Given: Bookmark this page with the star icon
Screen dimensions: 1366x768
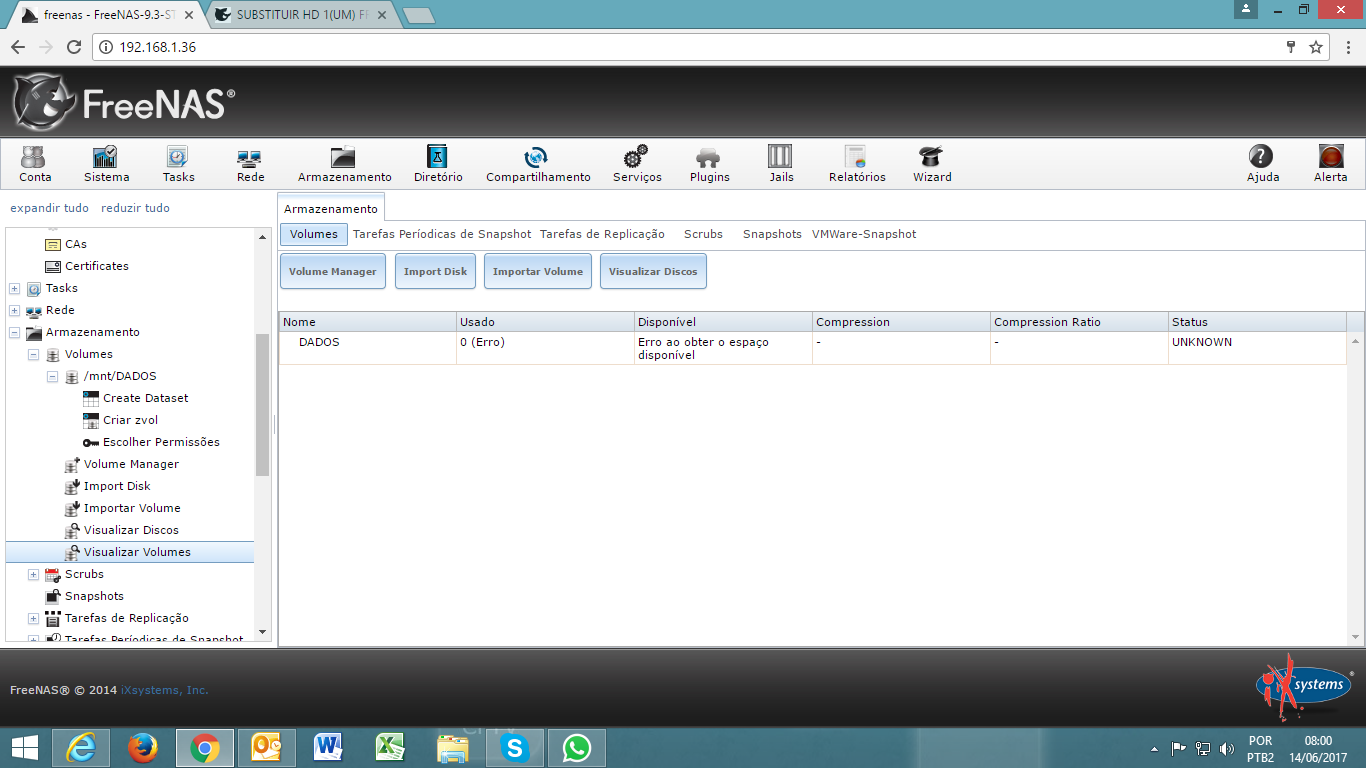Looking at the screenshot, I should tap(1316, 47).
